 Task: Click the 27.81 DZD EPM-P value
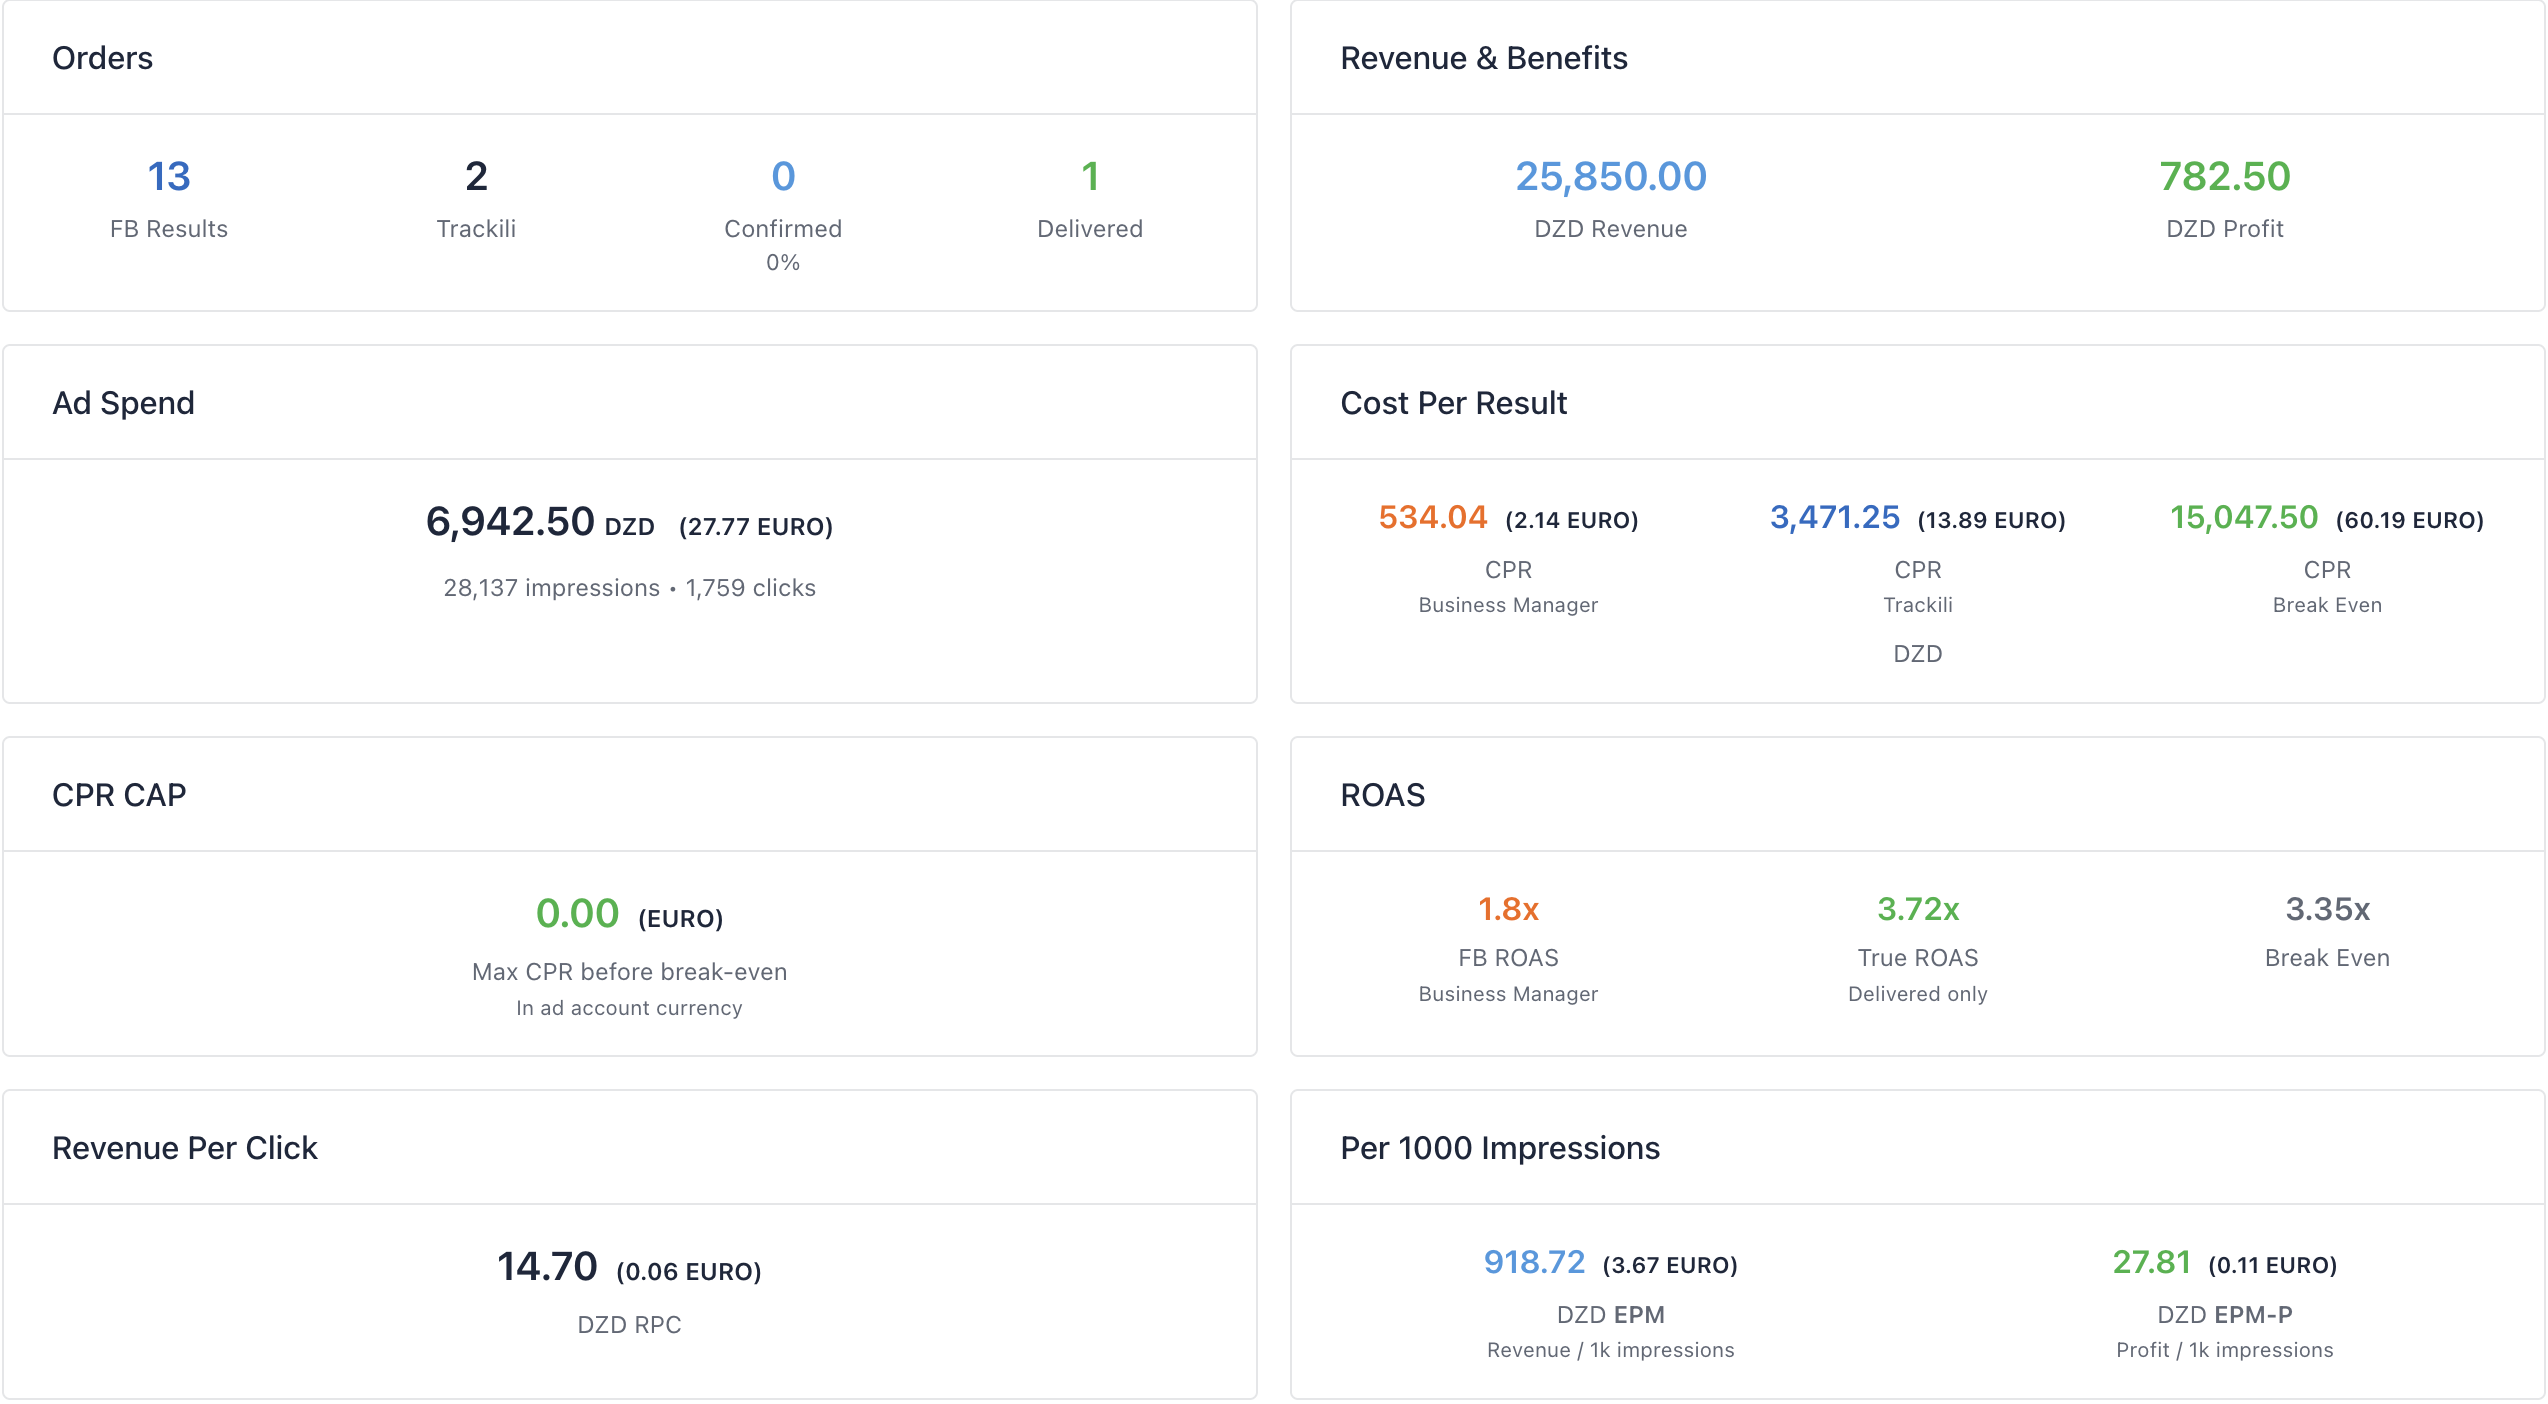coord(2151,1263)
